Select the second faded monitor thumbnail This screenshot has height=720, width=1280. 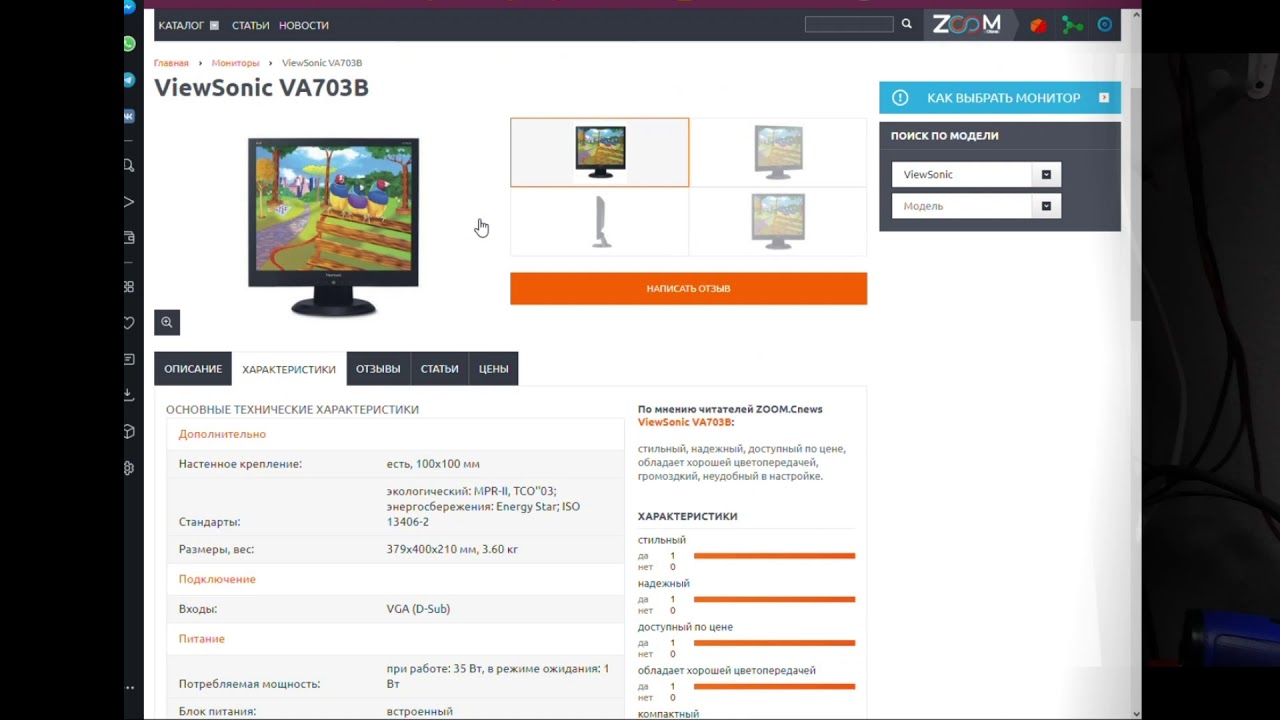[778, 152]
